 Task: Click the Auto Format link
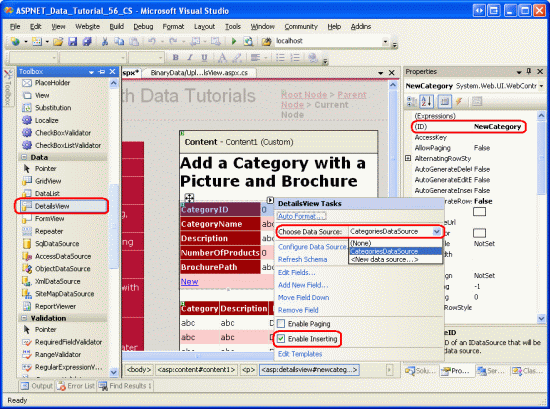point(302,216)
